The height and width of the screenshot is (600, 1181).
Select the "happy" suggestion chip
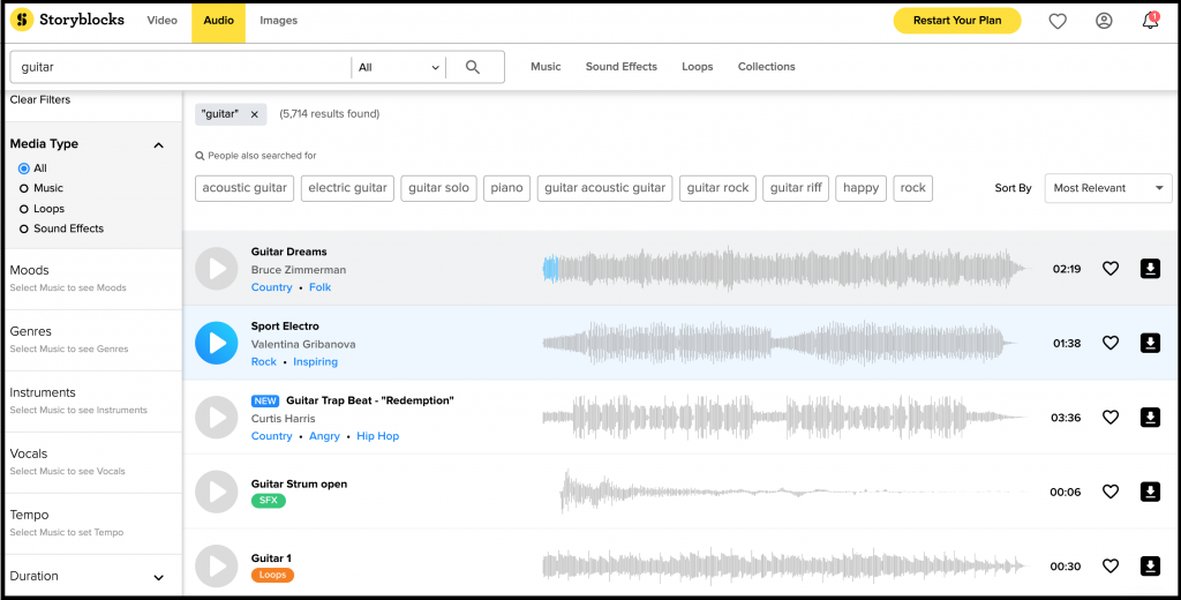click(861, 188)
